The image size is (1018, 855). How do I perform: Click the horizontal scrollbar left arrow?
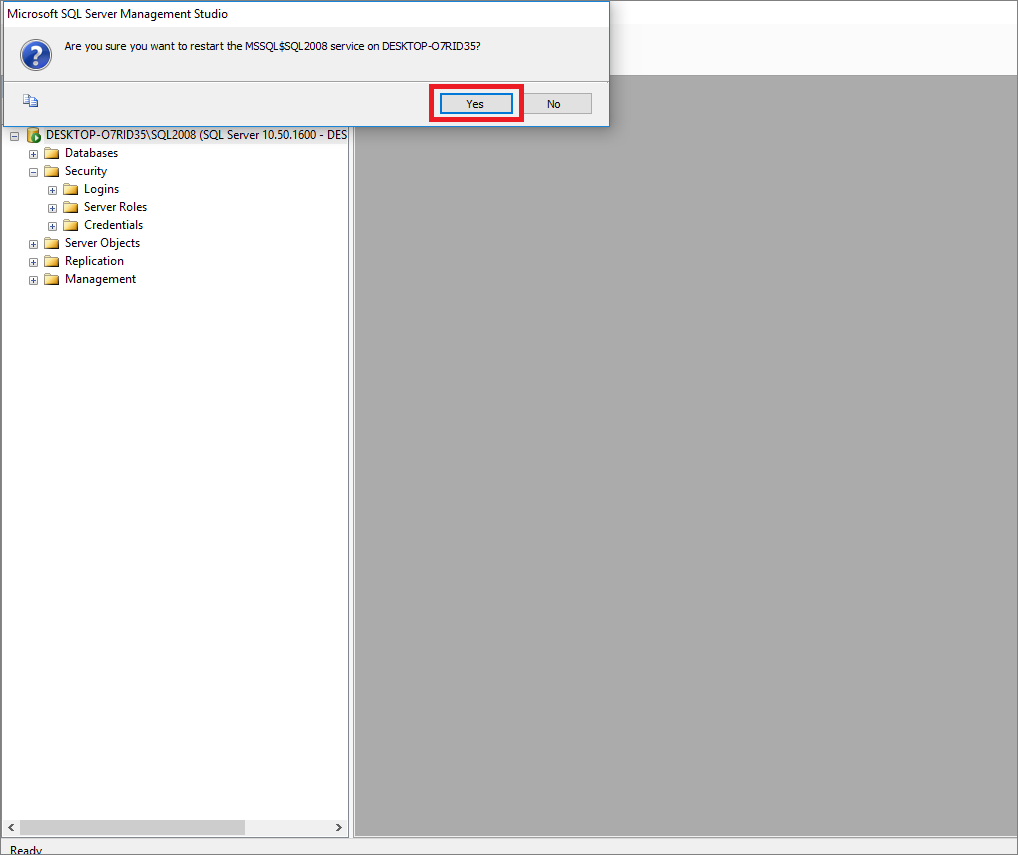point(11,827)
